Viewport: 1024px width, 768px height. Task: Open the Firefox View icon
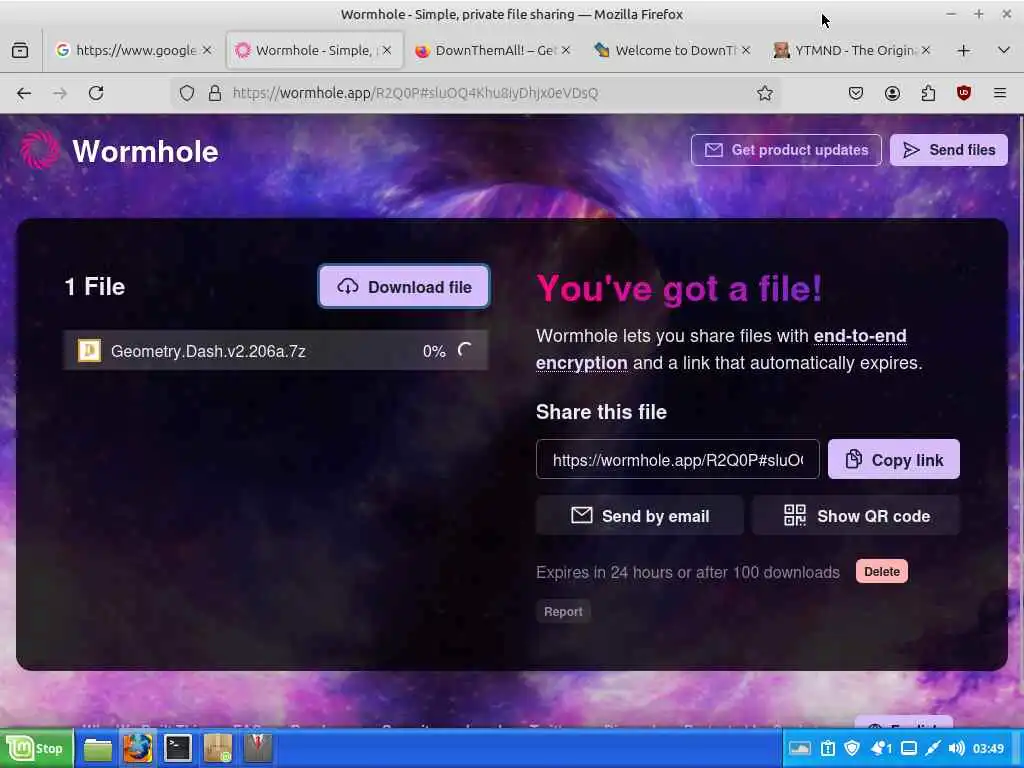20,50
